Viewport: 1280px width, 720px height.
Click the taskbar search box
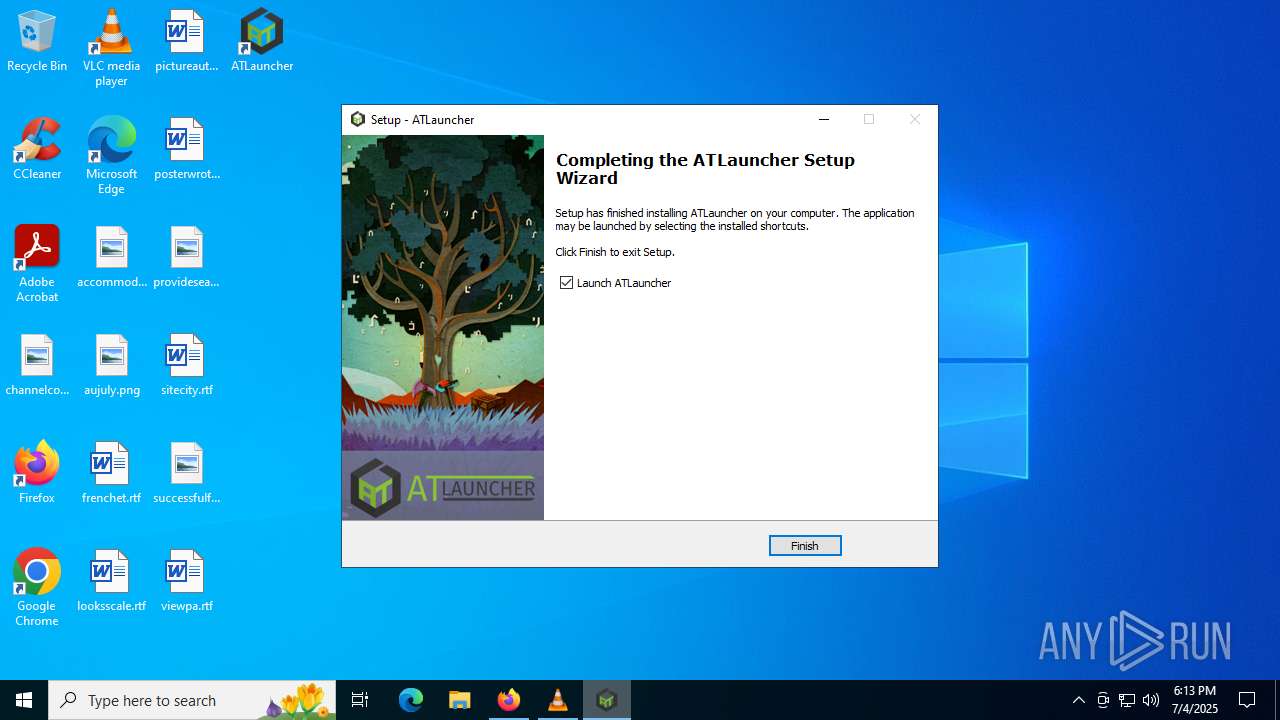point(192,700)
